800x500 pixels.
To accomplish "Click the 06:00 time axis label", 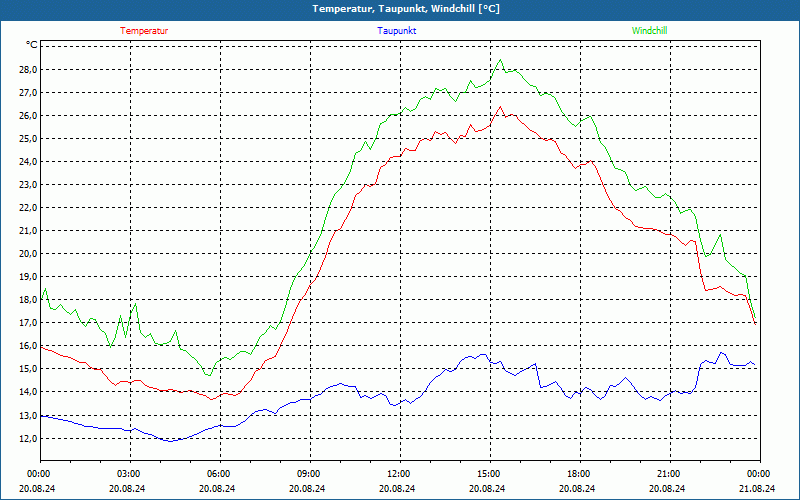I will coord(220,473).
